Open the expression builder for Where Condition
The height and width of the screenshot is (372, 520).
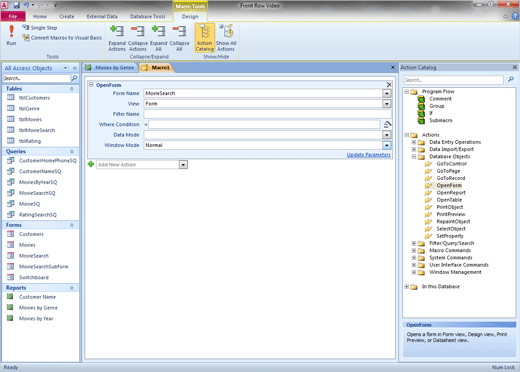pyautogui.click(x=387, y=124)
